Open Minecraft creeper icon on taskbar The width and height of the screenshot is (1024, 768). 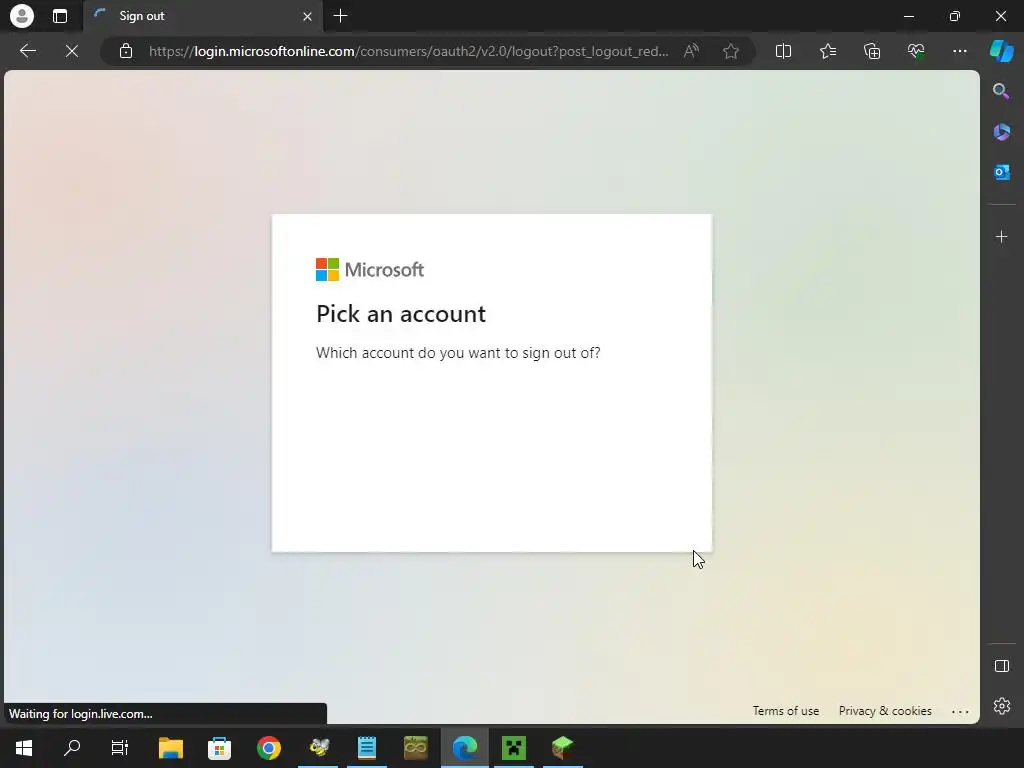(x=514, y=748)
